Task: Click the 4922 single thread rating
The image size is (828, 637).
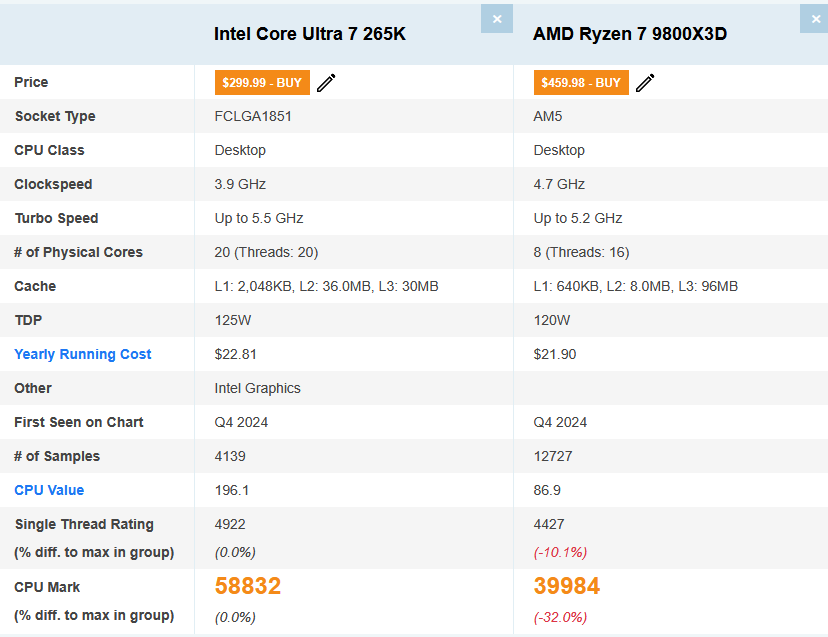Action: 230,524
